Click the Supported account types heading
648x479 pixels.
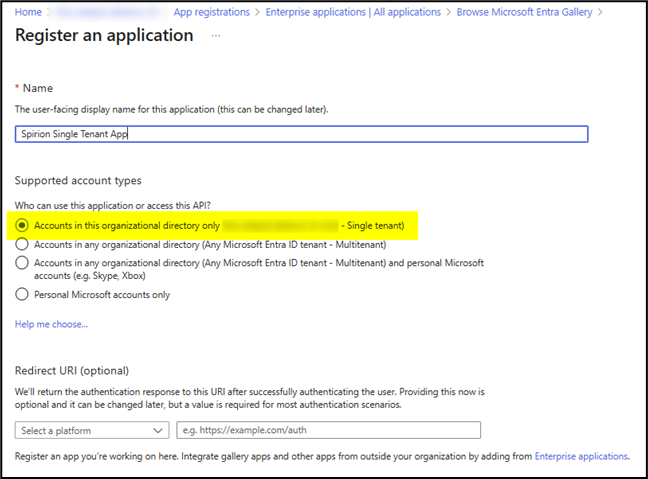pos(78,180)
